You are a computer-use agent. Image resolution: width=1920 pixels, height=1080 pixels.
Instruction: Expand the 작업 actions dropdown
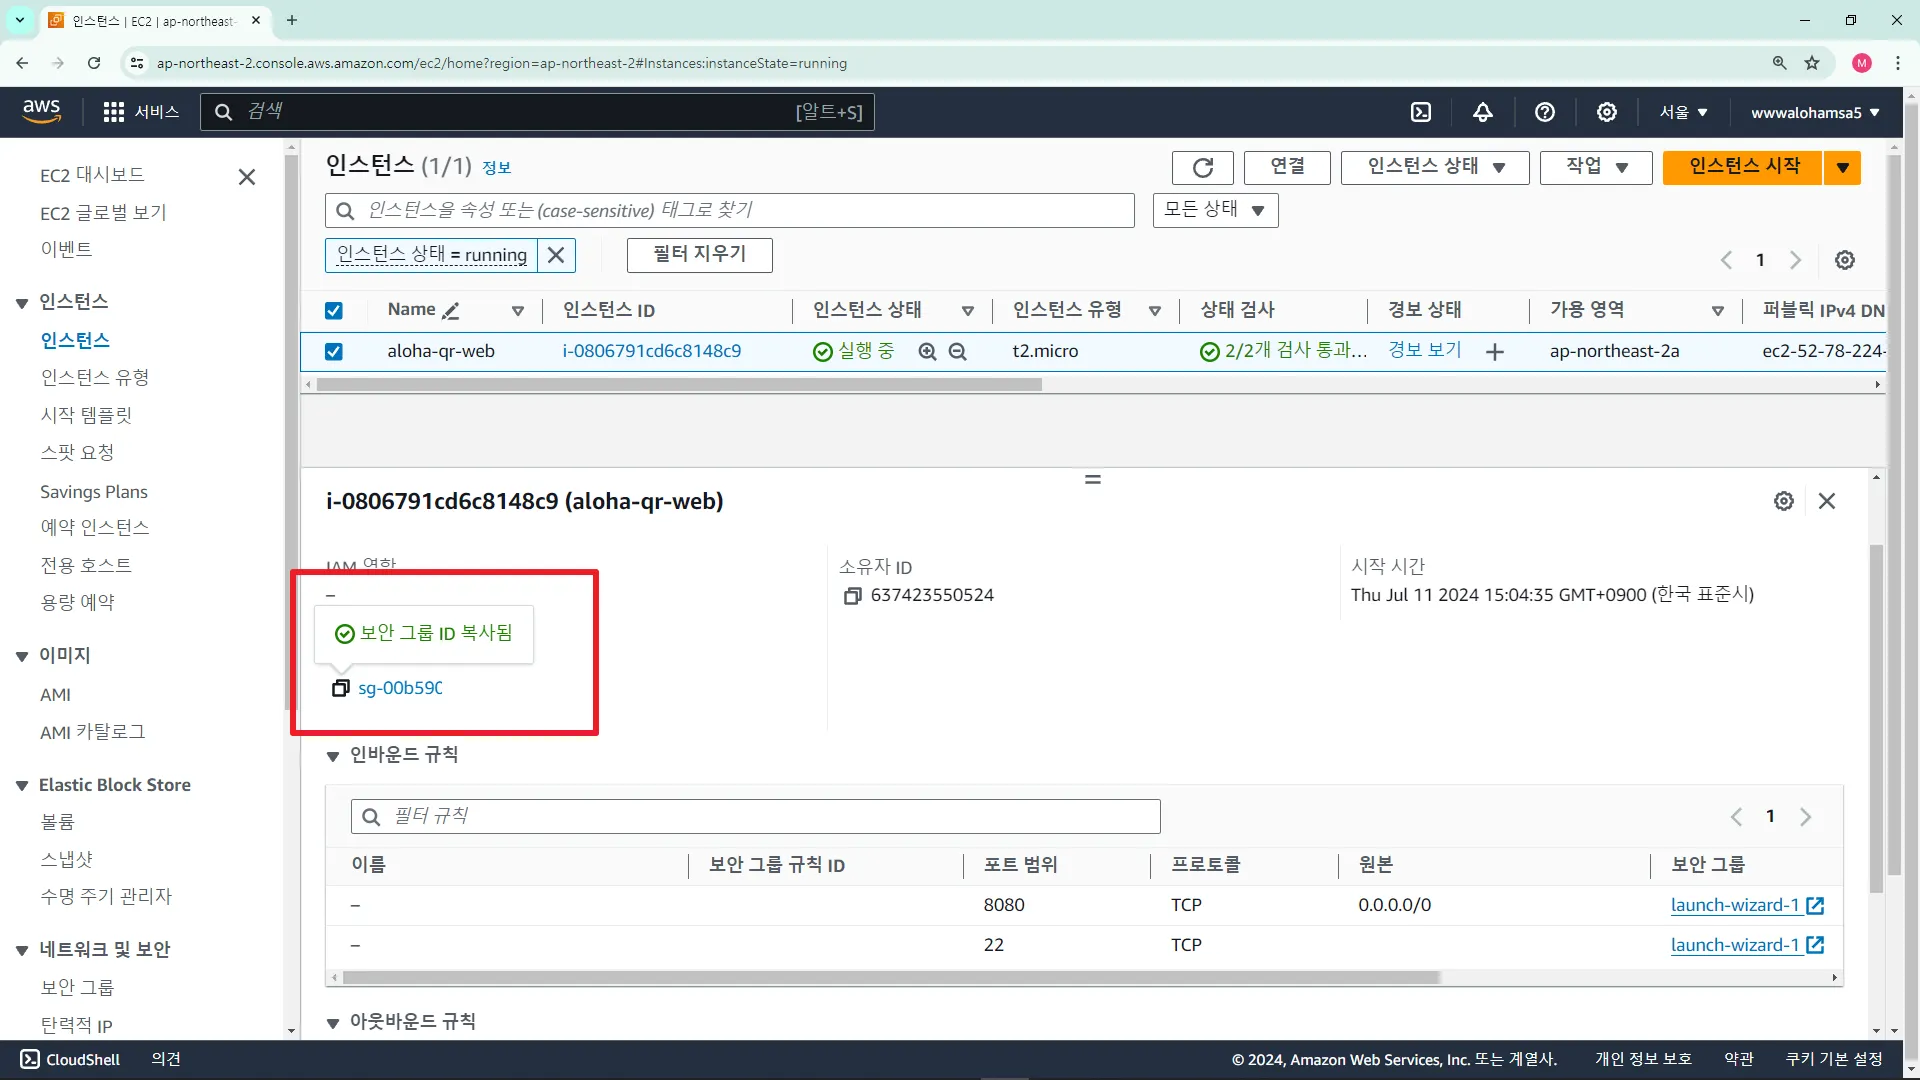point(1596,167)
